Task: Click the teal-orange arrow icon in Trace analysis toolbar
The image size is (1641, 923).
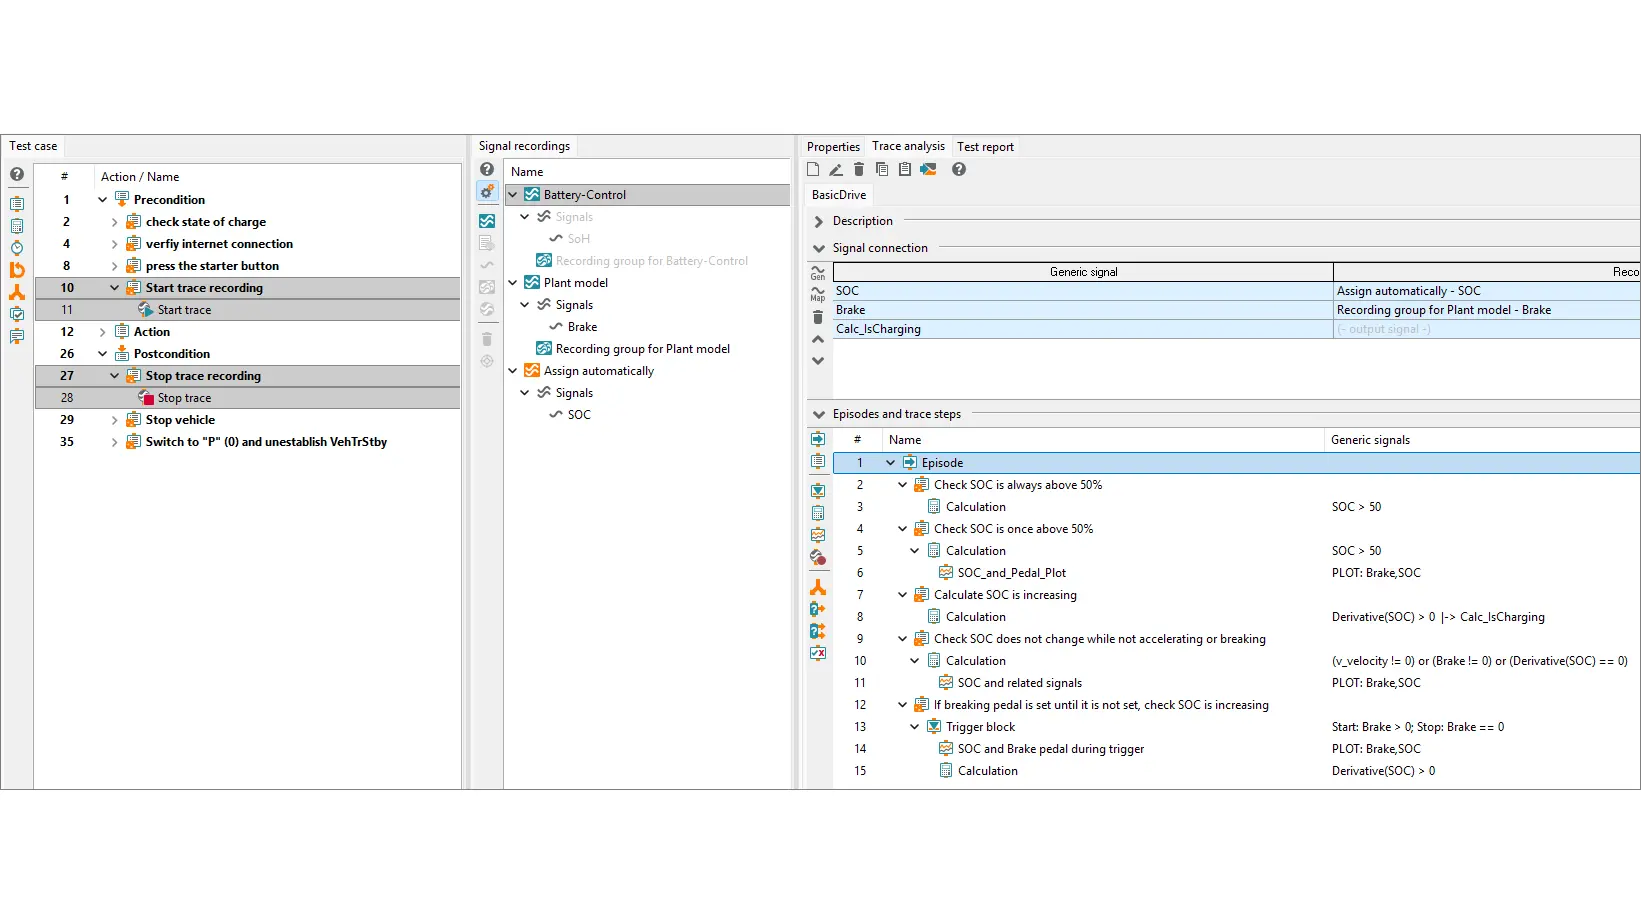Action: click(x=929, y=170)
